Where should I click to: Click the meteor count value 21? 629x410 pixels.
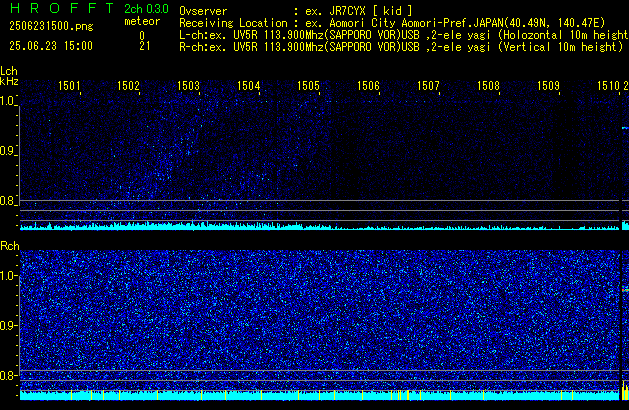(x=145, y=46)
